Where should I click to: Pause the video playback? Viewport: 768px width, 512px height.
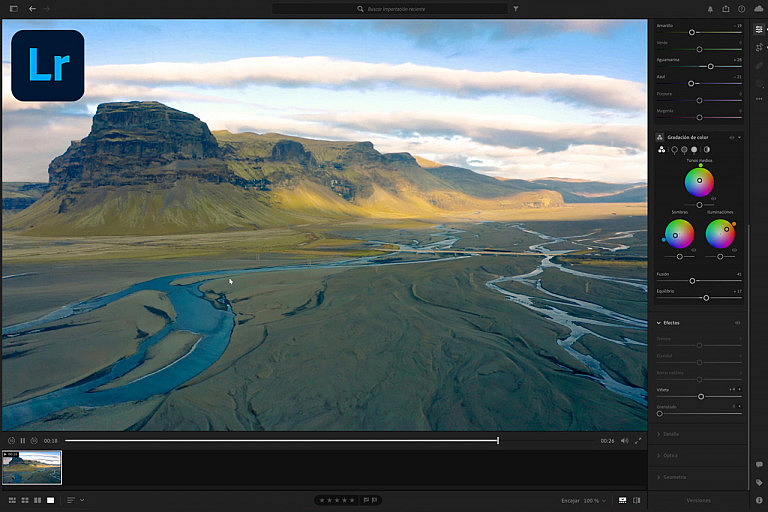click(x=23, y=440)
